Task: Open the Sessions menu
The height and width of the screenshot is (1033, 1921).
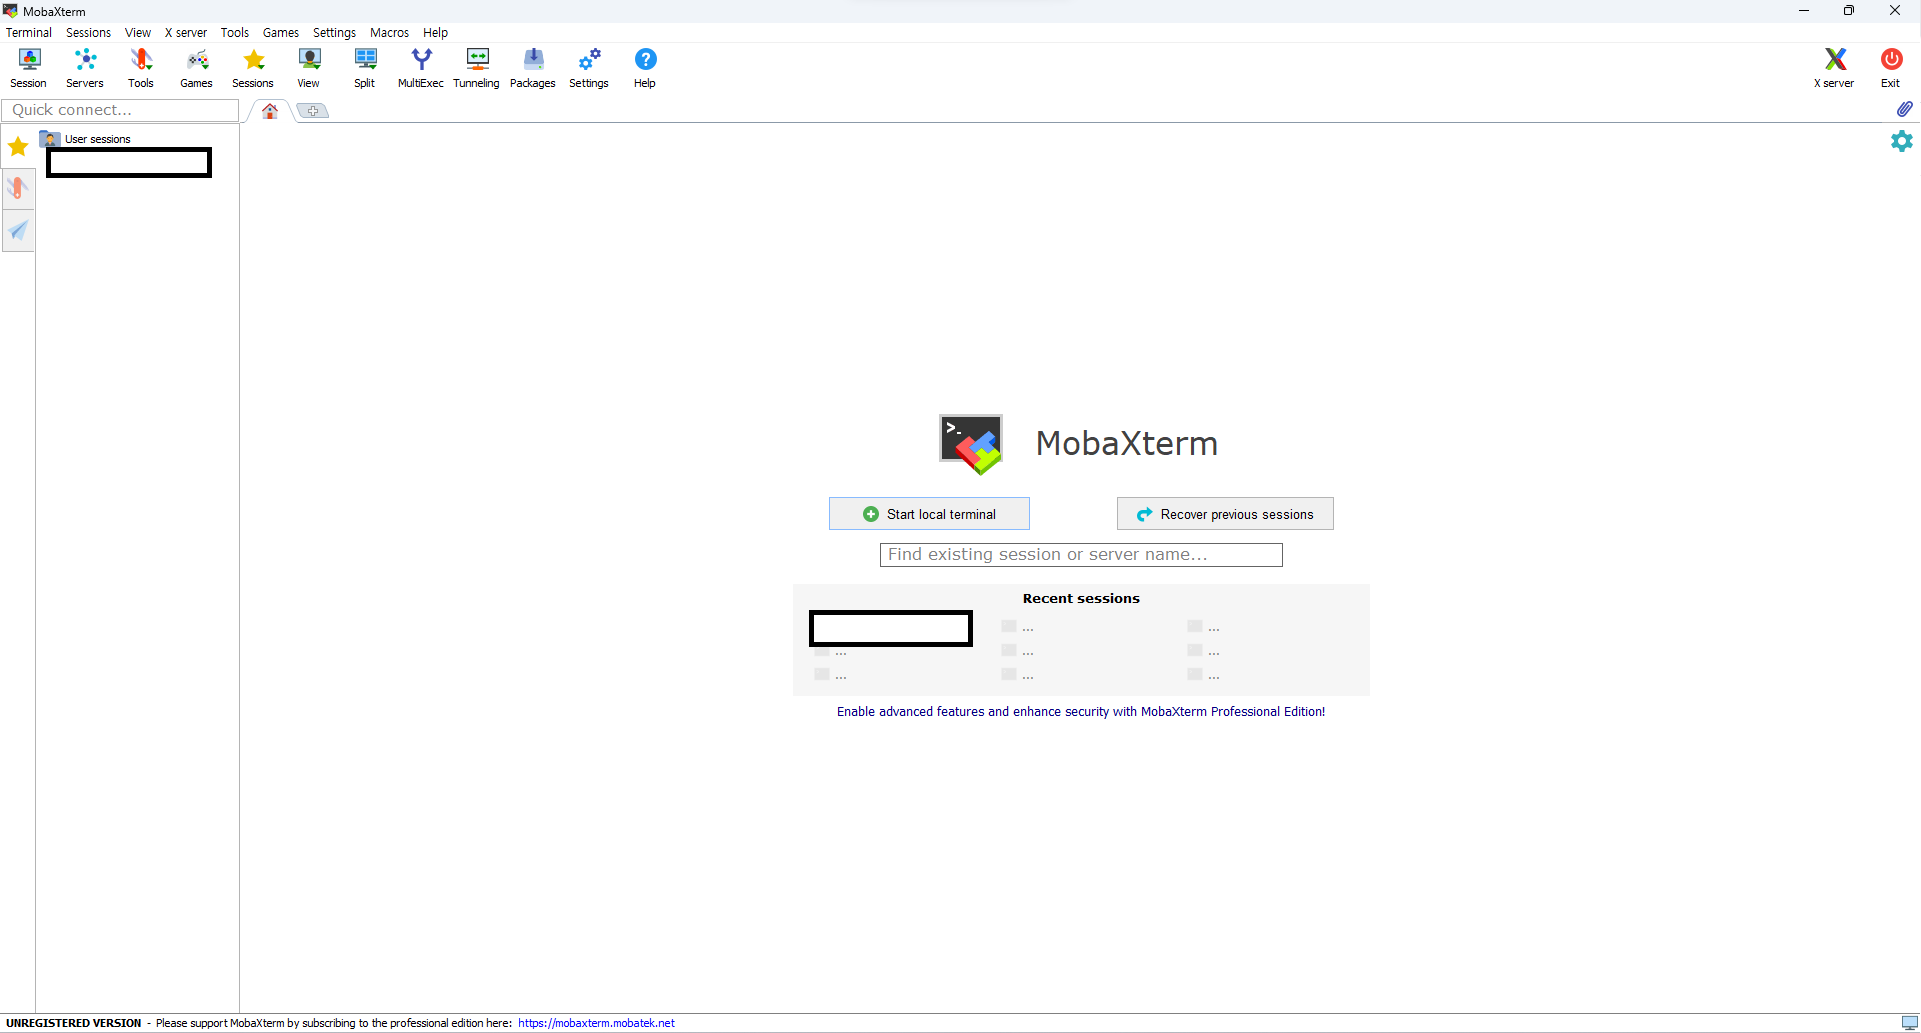Action: pyautogui.click(x=89, y=33)
